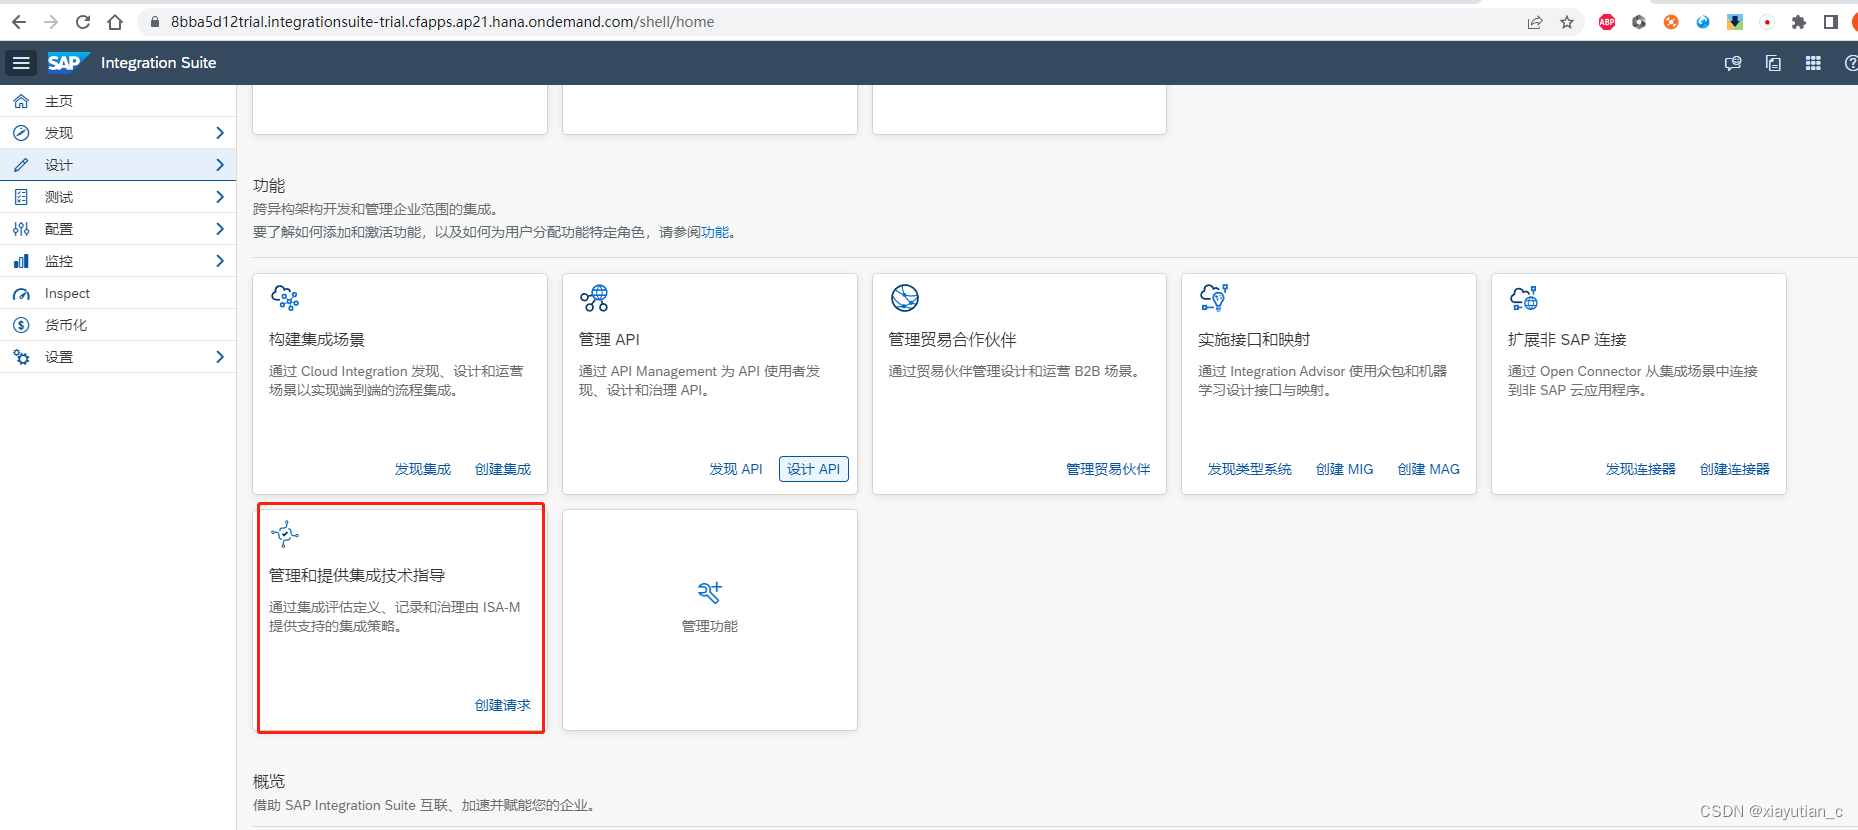The width and height of the screenshot is (1858, 830).
Task: Open the 管理功能 tile
Action: pos(710,620)
